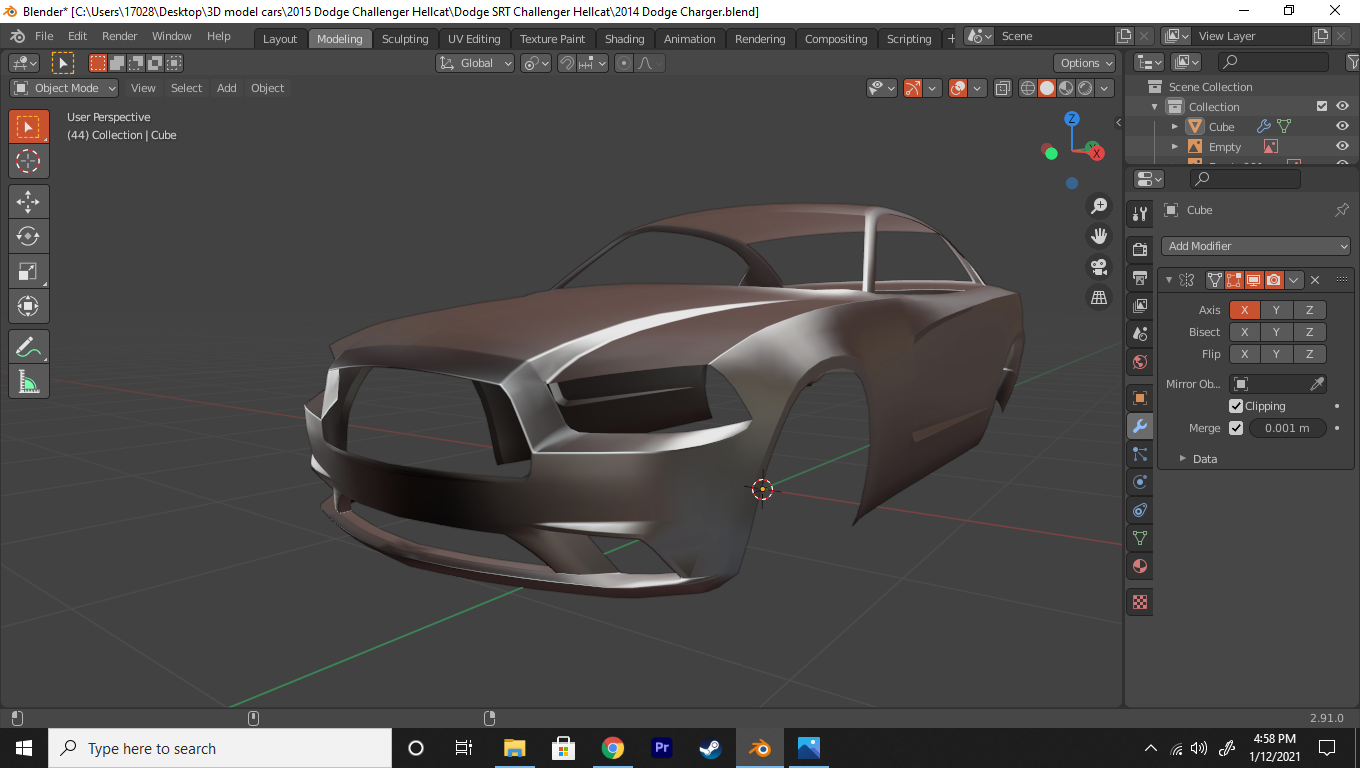The height and width of the screenshot is (768, 1360).
Task: Click the Merge distance 0.001 m field
Action: click(1287, 428)
